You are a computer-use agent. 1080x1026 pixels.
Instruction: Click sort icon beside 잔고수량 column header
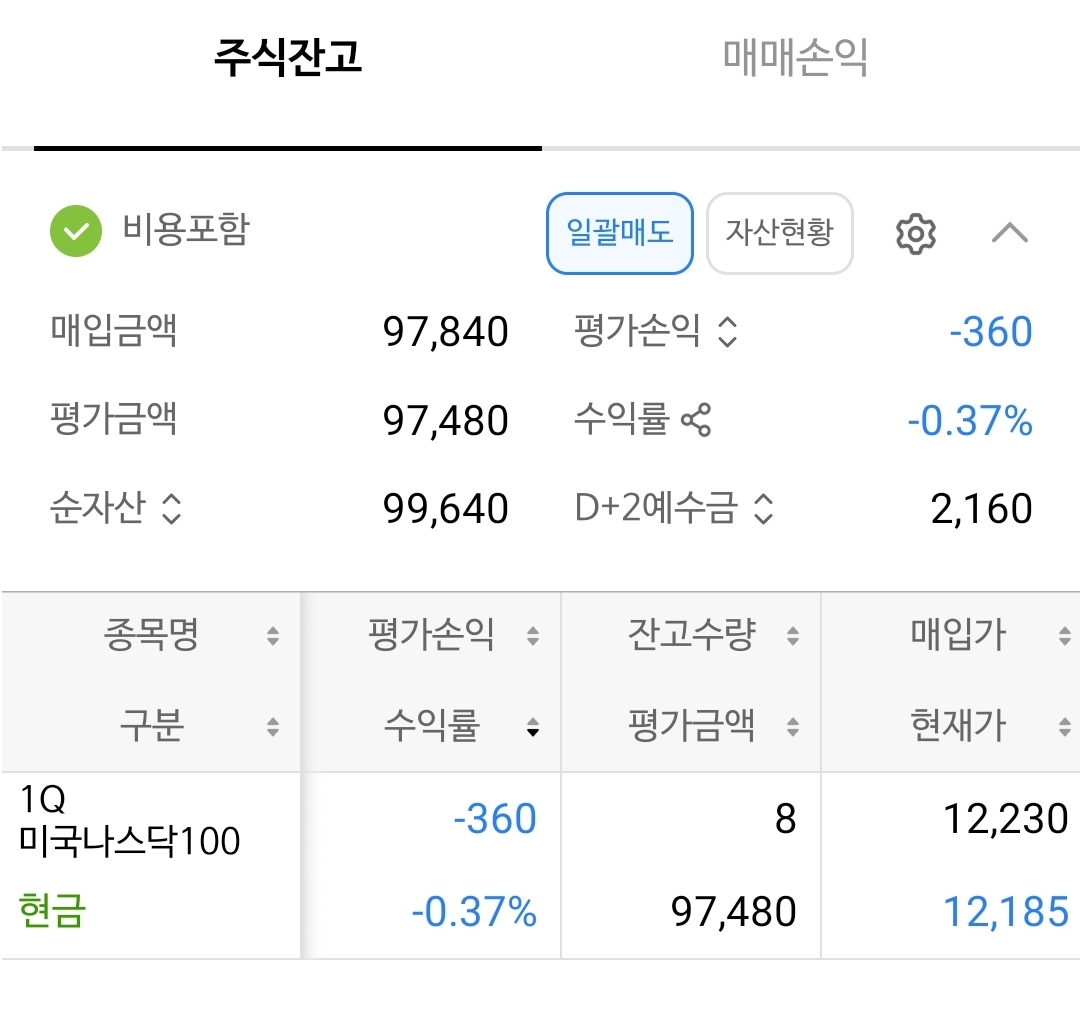coord(793,634)
